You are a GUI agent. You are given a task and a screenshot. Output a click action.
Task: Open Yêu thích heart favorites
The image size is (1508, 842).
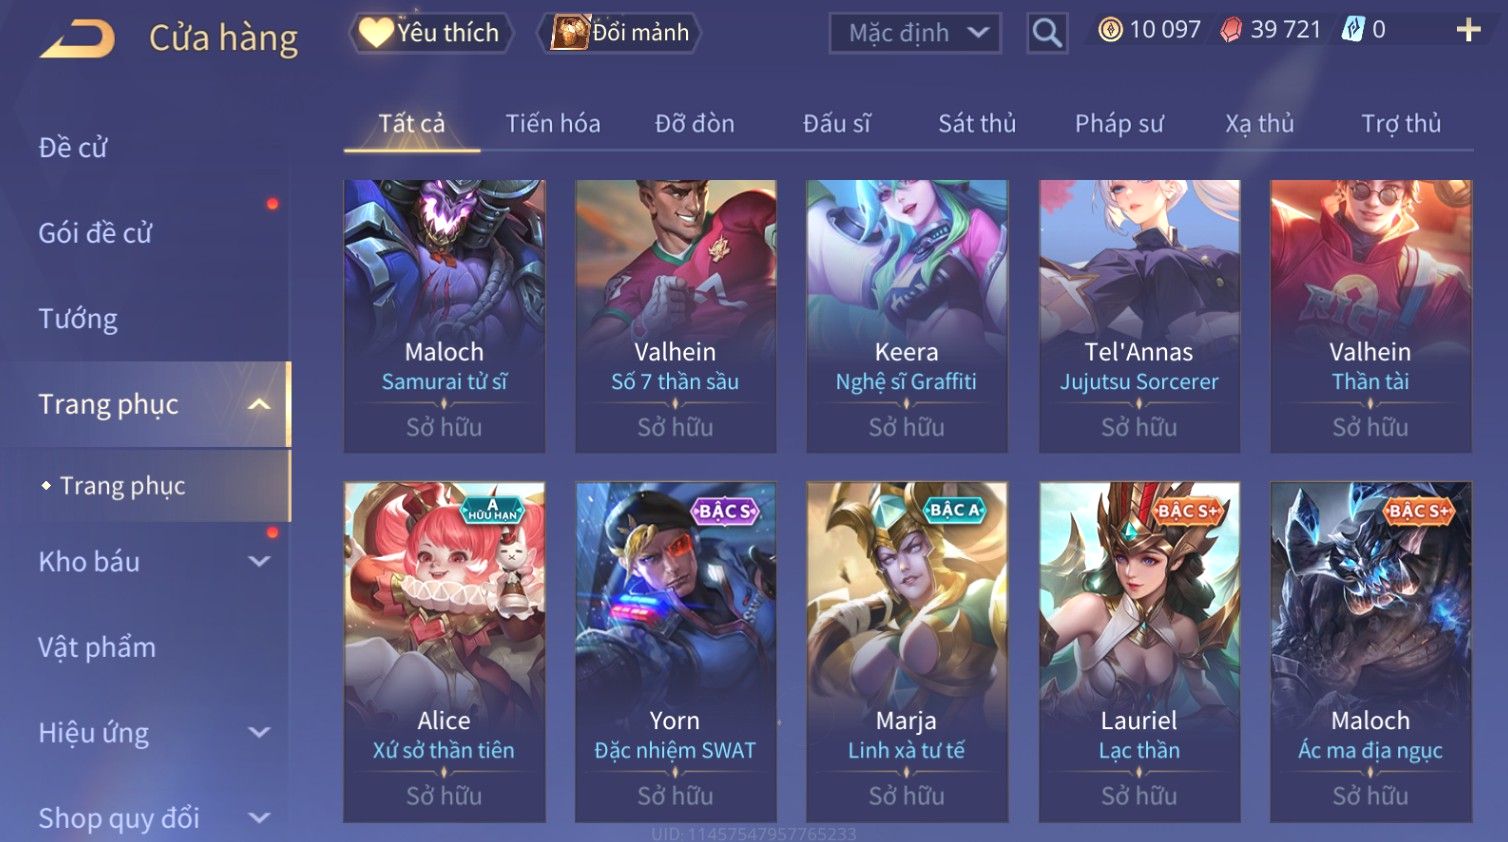[431, 33]
